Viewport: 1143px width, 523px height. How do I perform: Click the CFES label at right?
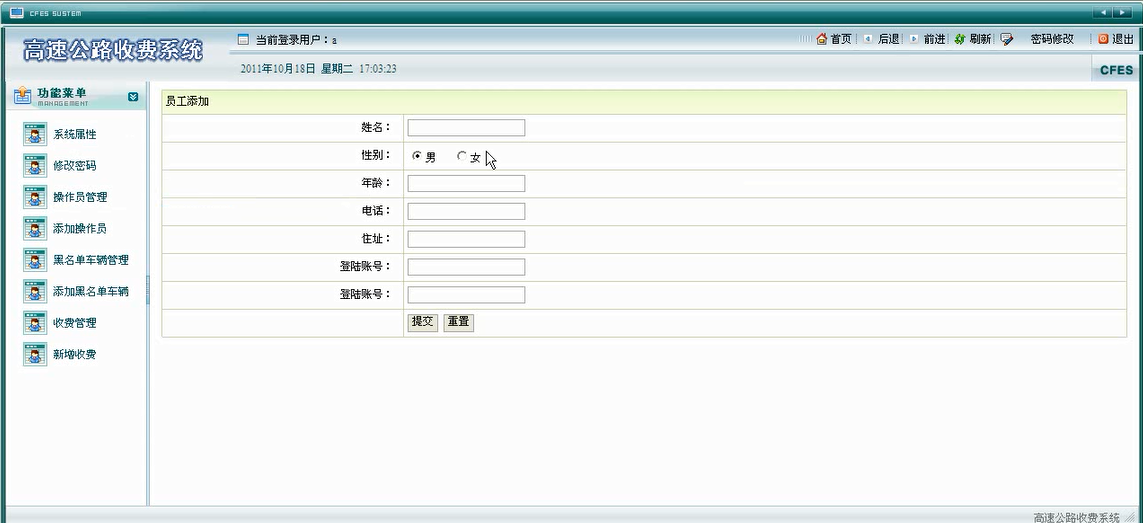pos(1116,71)
